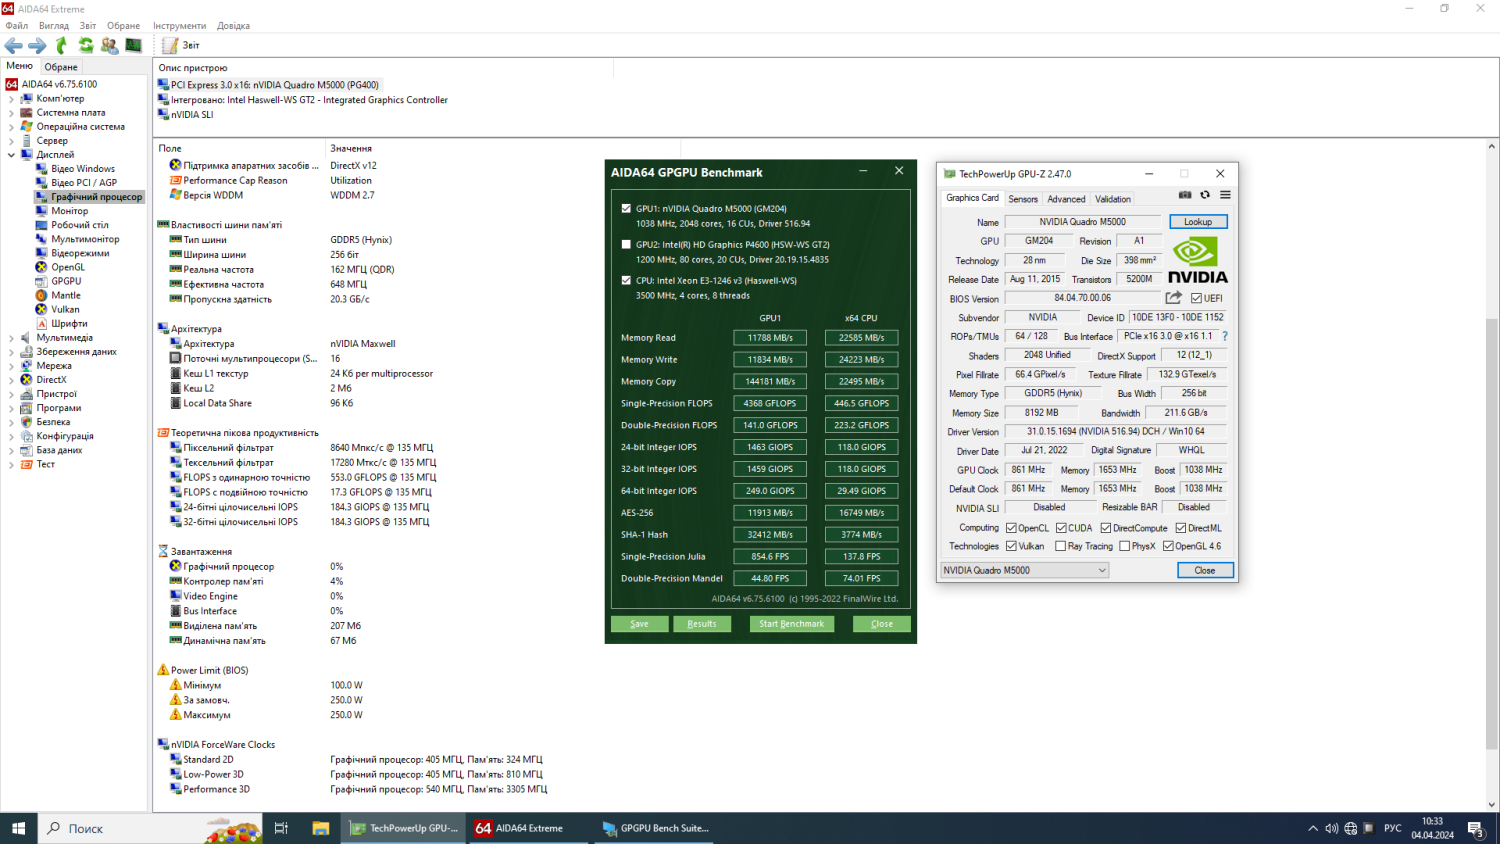Click the AIDA64 green monitor diagnostics icon

pos(133,45)
